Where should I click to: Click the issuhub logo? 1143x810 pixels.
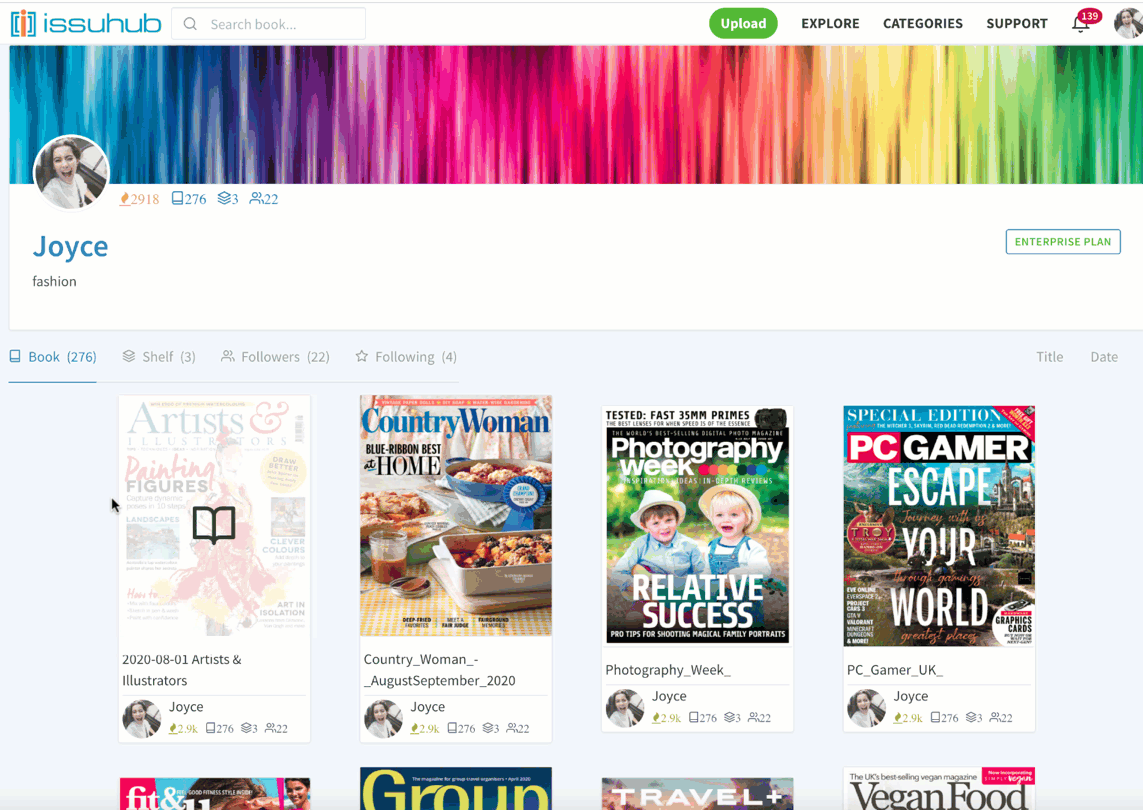click(85, 23)
